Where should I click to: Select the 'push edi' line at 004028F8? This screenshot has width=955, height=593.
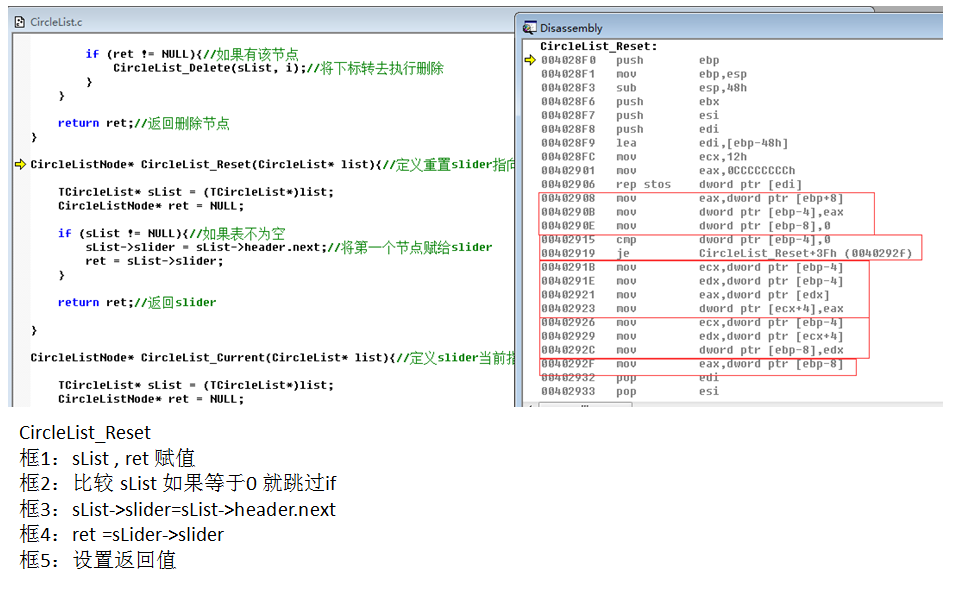tap(630, 129)
